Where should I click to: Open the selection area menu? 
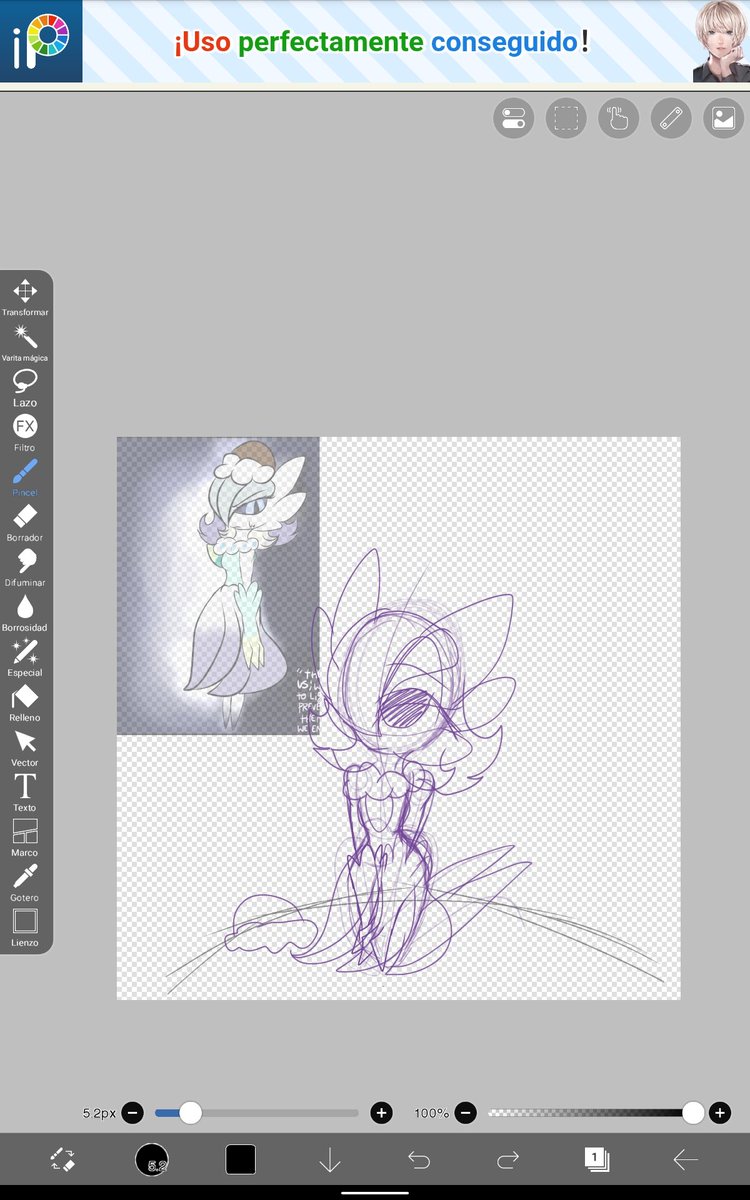pyautogui.click(x=566, y=118)
